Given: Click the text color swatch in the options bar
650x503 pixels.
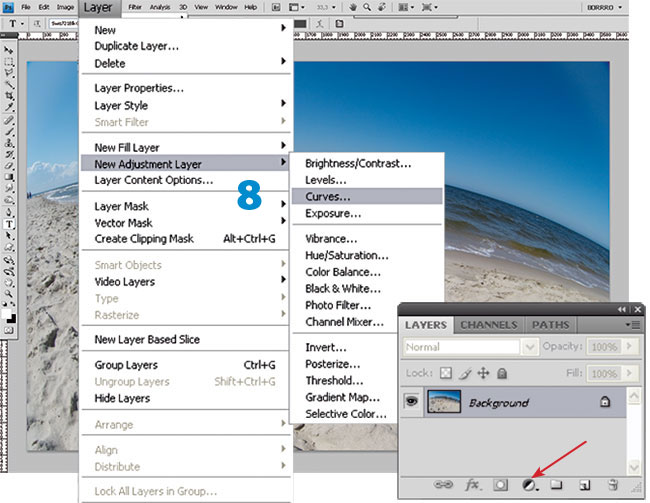Looking at the screenshot, I should (x=300, y=24).
